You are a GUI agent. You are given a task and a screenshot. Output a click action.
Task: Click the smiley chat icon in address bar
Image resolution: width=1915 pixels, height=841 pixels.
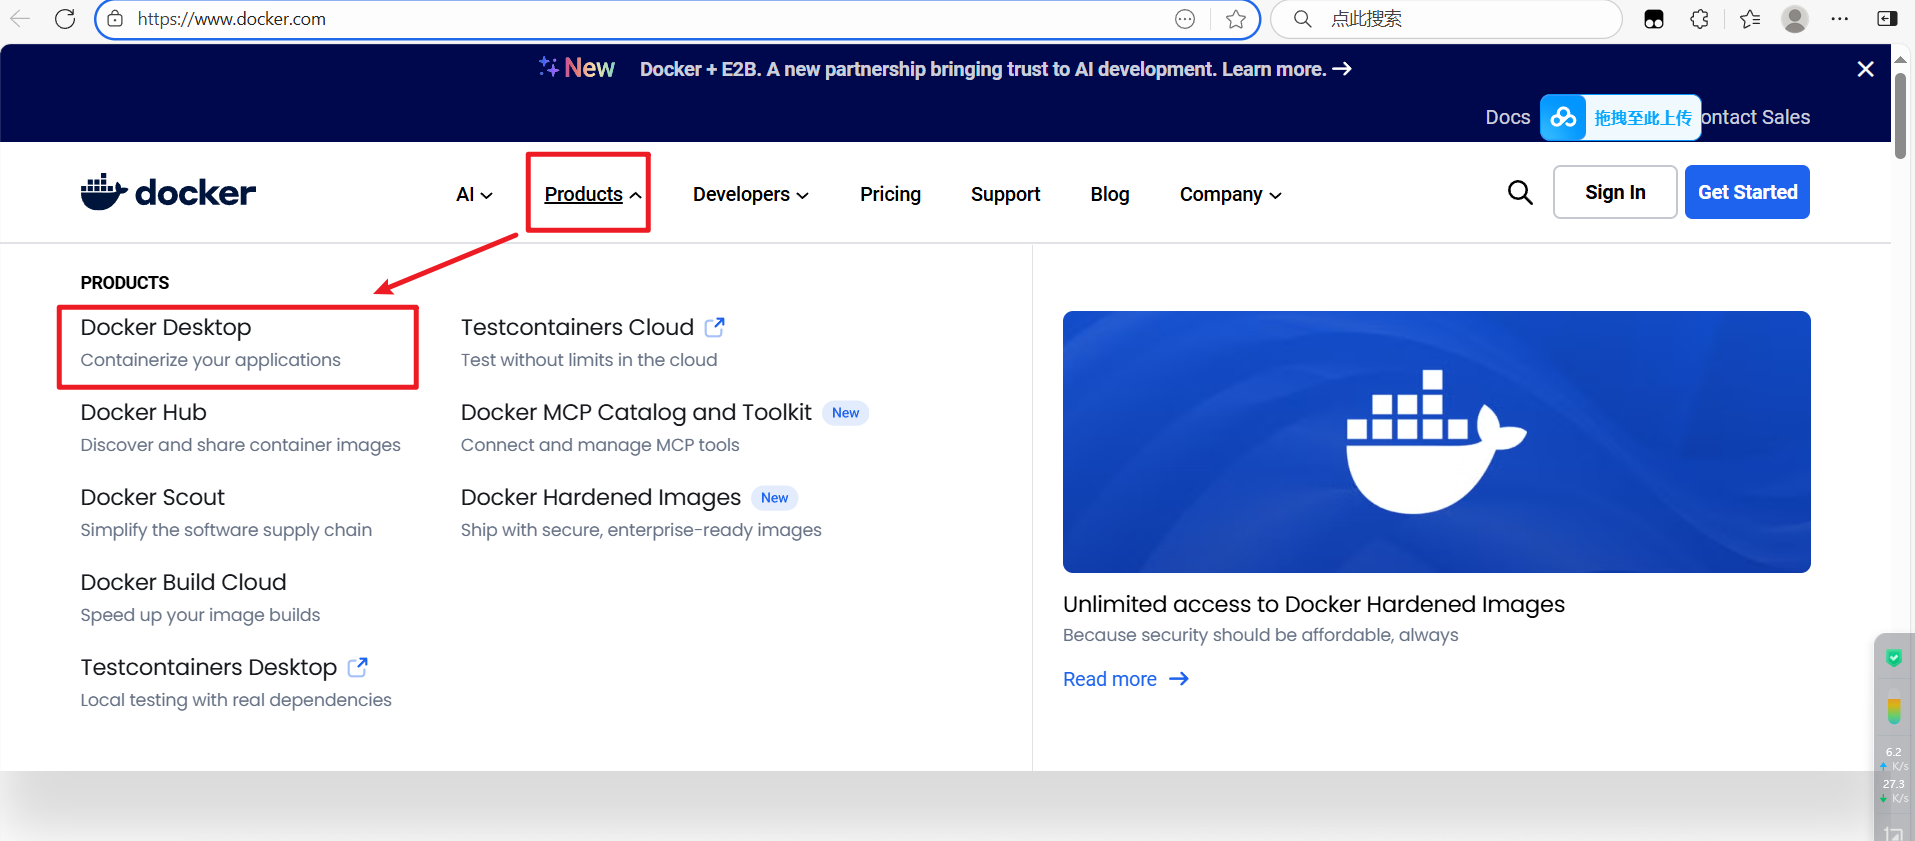coord(1185,19)
